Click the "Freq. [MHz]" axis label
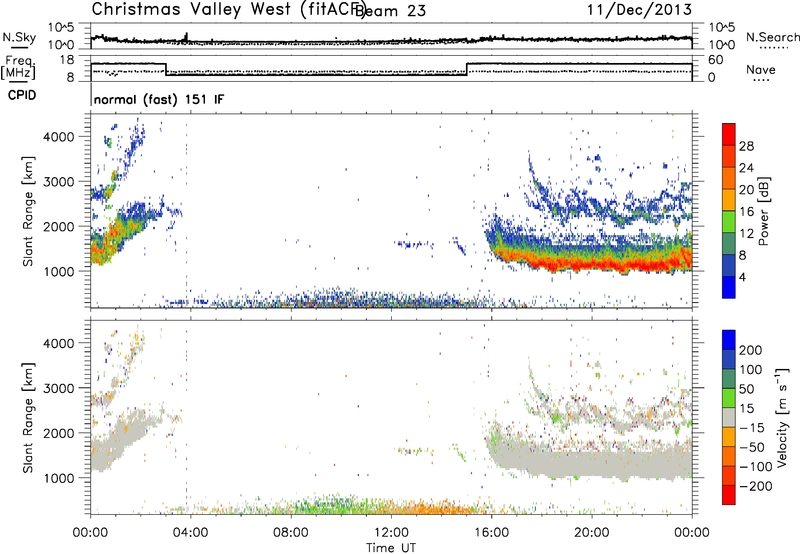The image size is (800, 554). [18, 68]
